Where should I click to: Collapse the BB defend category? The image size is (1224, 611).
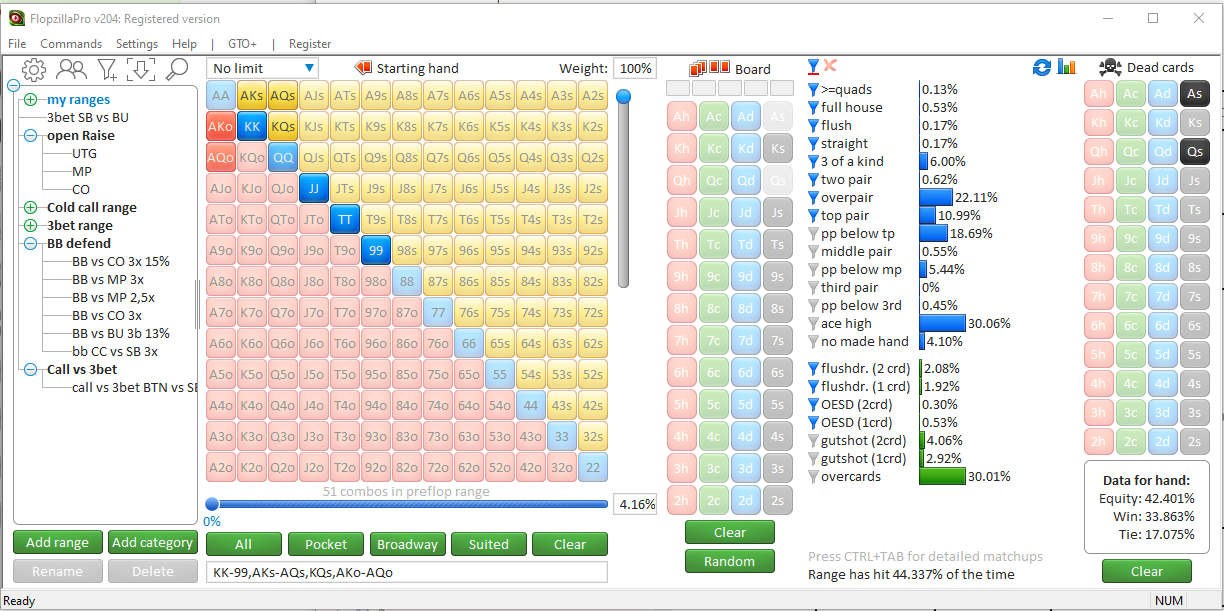(x=30, y=243)
